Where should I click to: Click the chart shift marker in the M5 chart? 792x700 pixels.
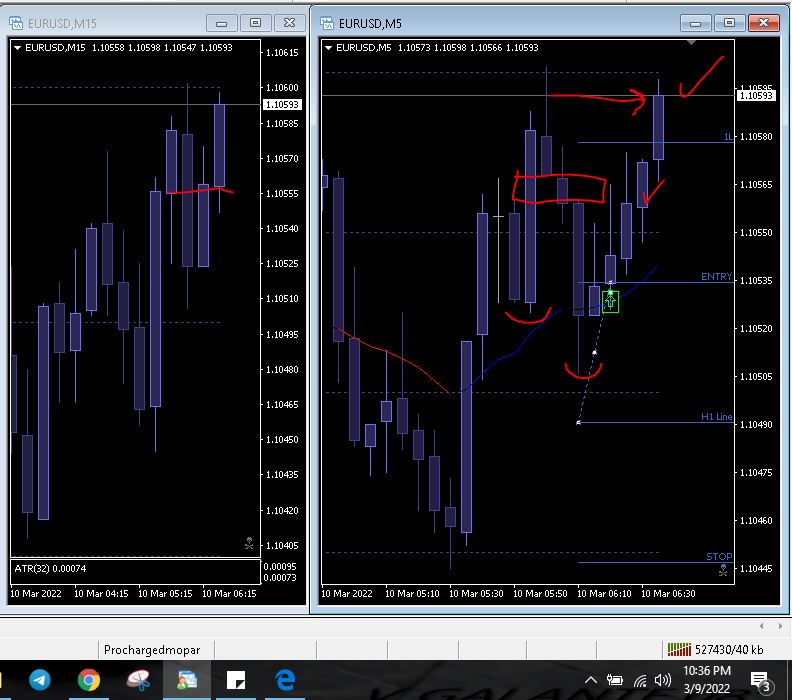pos(691,42)
